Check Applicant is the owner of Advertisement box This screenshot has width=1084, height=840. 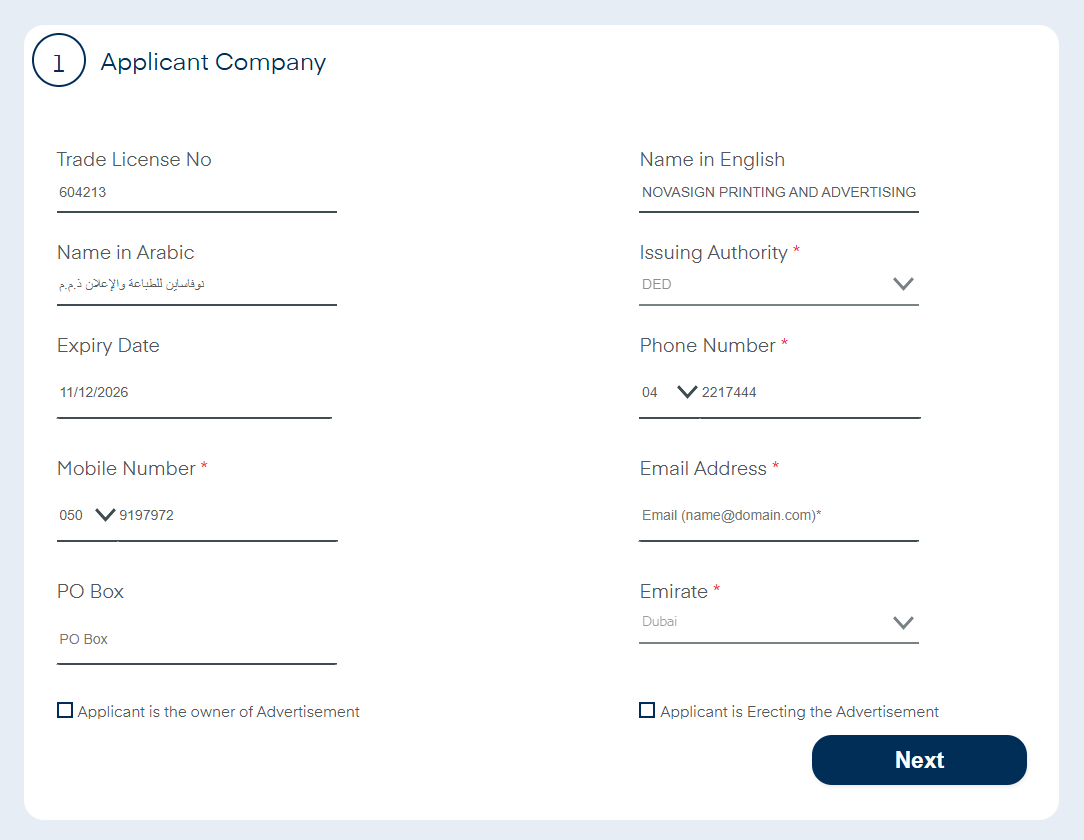[x=65, y=711]
